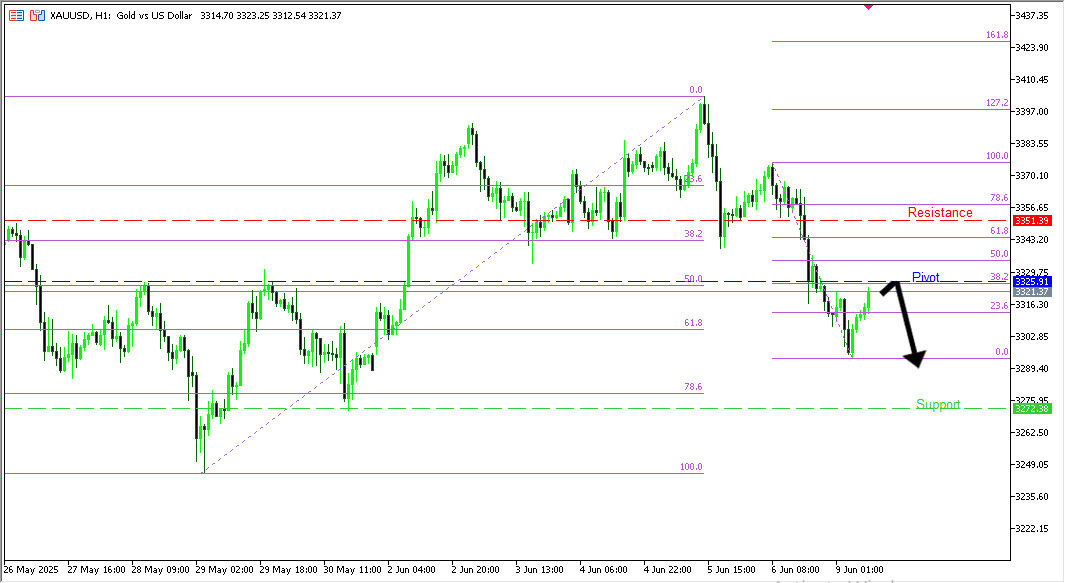The image size is (1065, 583).
Task: Click the green 3272.38 support price tag
Action: click(x=1031, y=409)
